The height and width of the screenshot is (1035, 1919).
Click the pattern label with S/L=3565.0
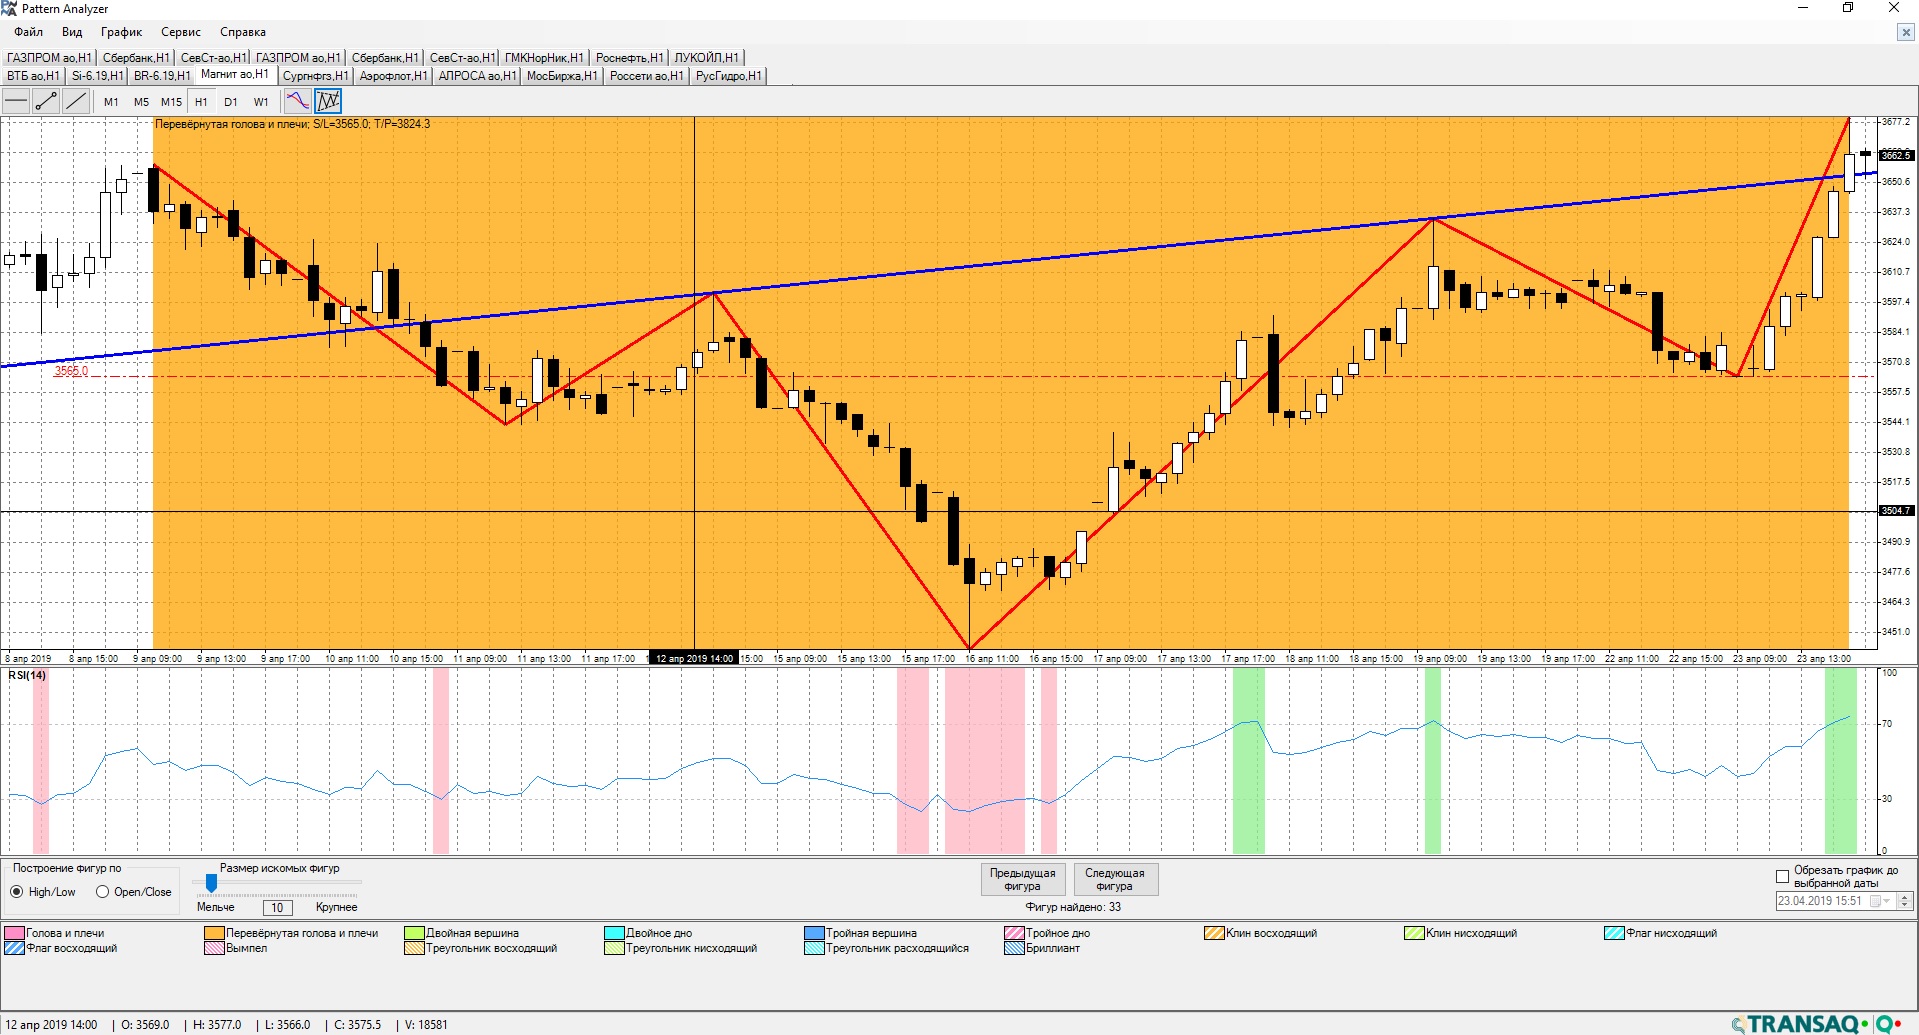tap(292, 124)
